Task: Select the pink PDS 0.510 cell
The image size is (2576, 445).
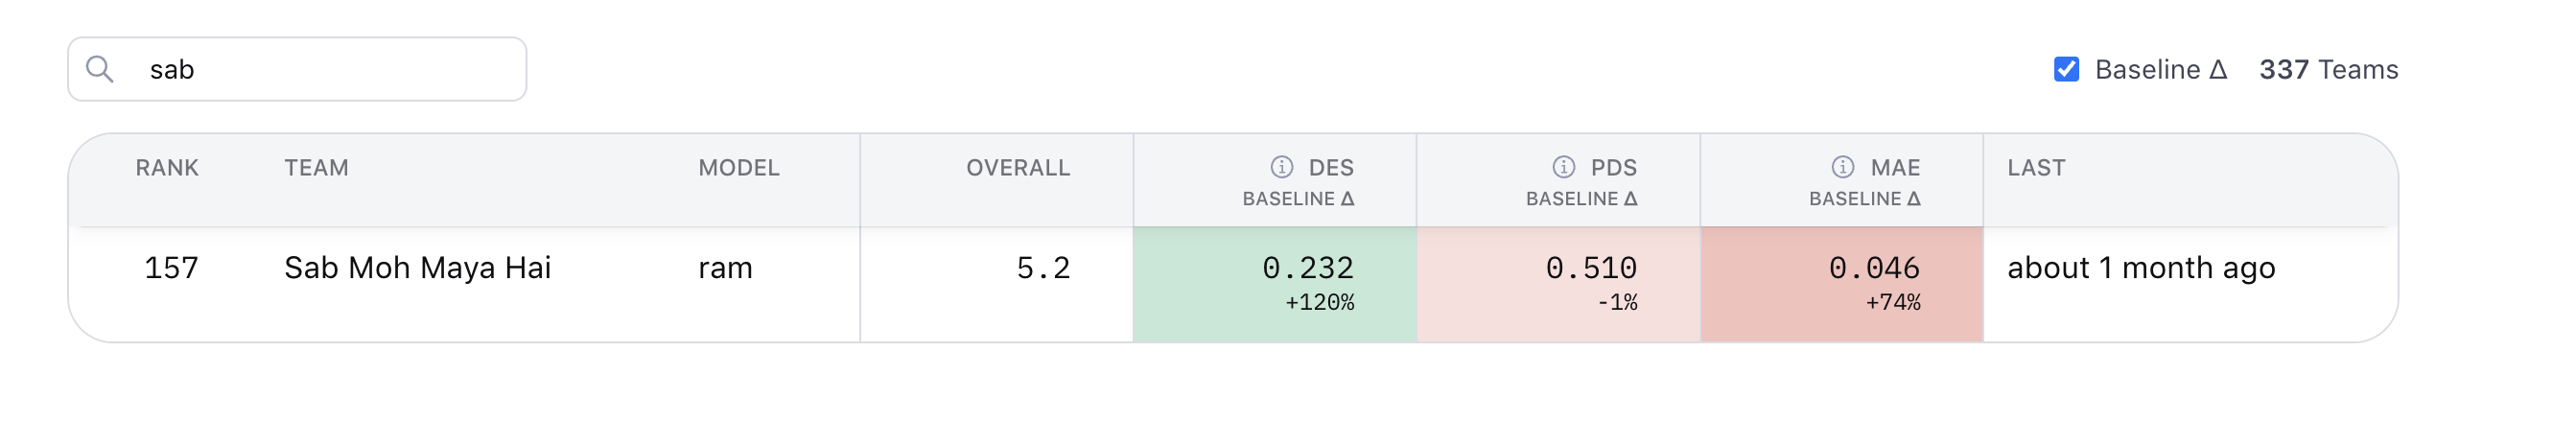Action: coord(1557,284)
